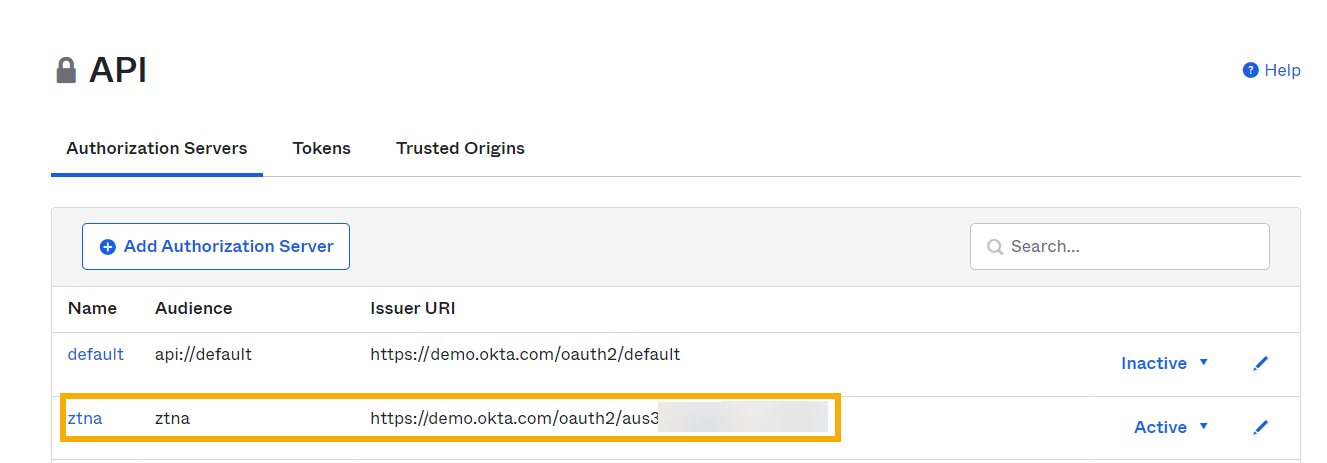The width and height of the screenshot is (1327, 463).
Task: Expand the Inactive status dropdown
Action: [x=1165, y=363]
